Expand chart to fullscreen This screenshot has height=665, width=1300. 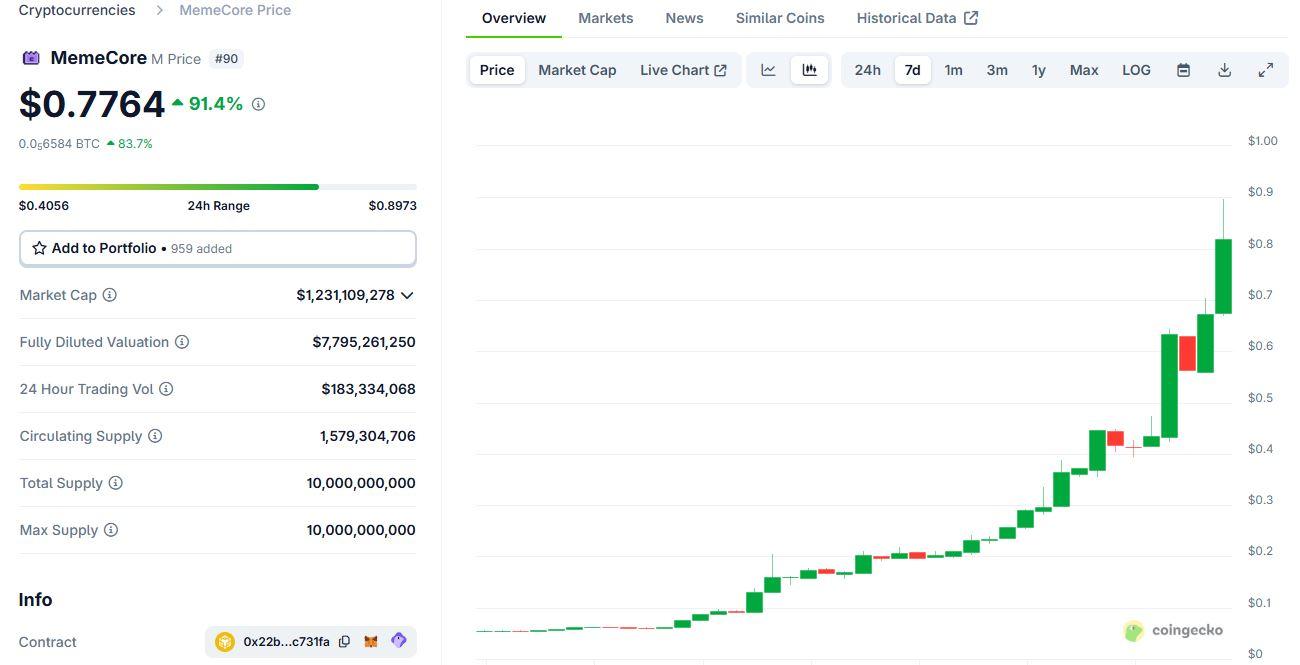(1265, 70)
